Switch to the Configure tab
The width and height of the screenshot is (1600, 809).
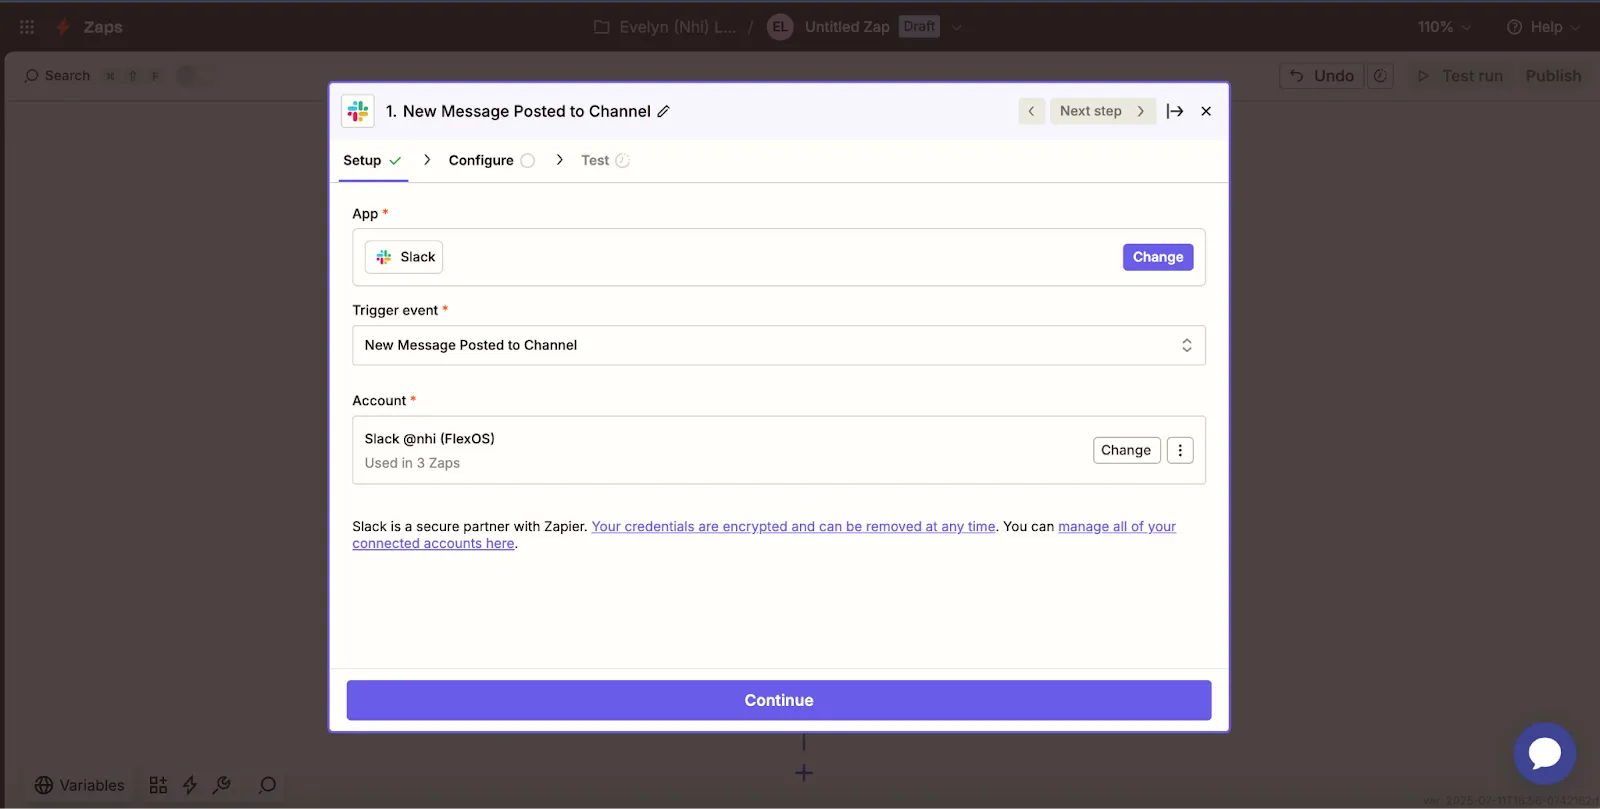click(x=491, y=160)
